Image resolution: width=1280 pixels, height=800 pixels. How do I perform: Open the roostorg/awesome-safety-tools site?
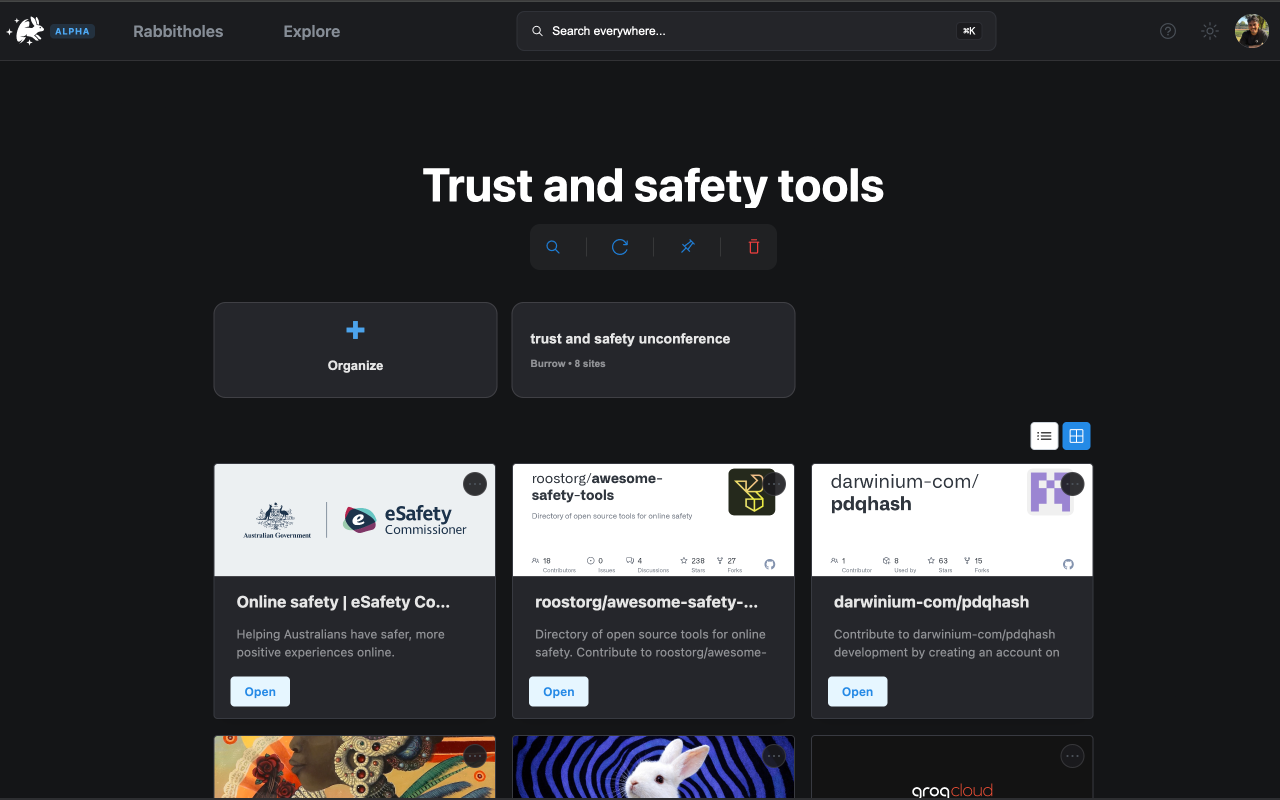click(x=559, y=692)
